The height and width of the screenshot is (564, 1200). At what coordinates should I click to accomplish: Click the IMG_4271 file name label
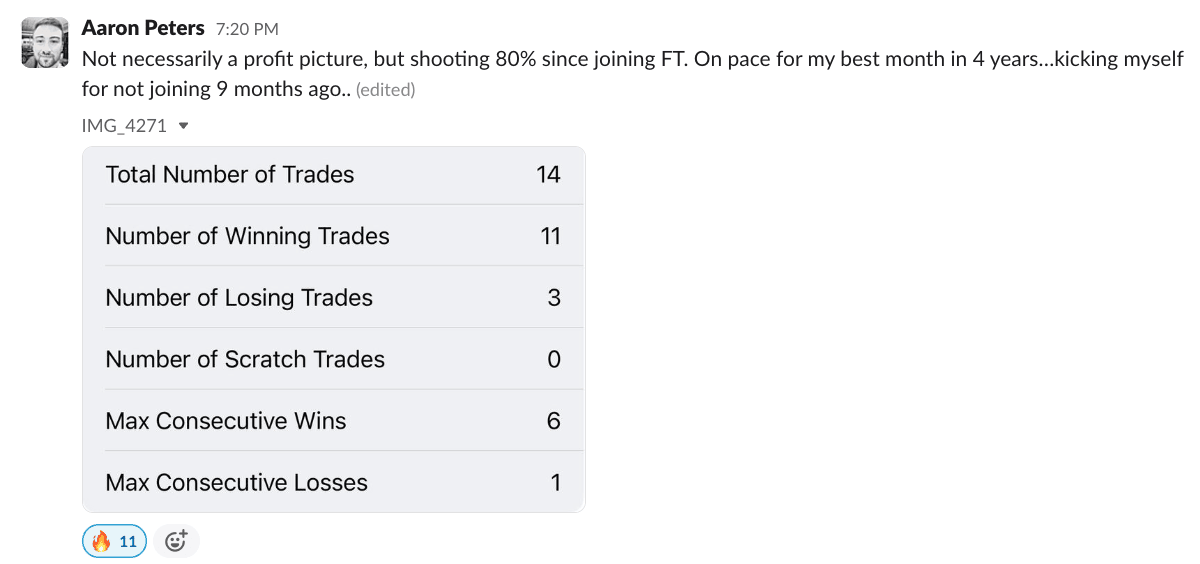[124, 126]
